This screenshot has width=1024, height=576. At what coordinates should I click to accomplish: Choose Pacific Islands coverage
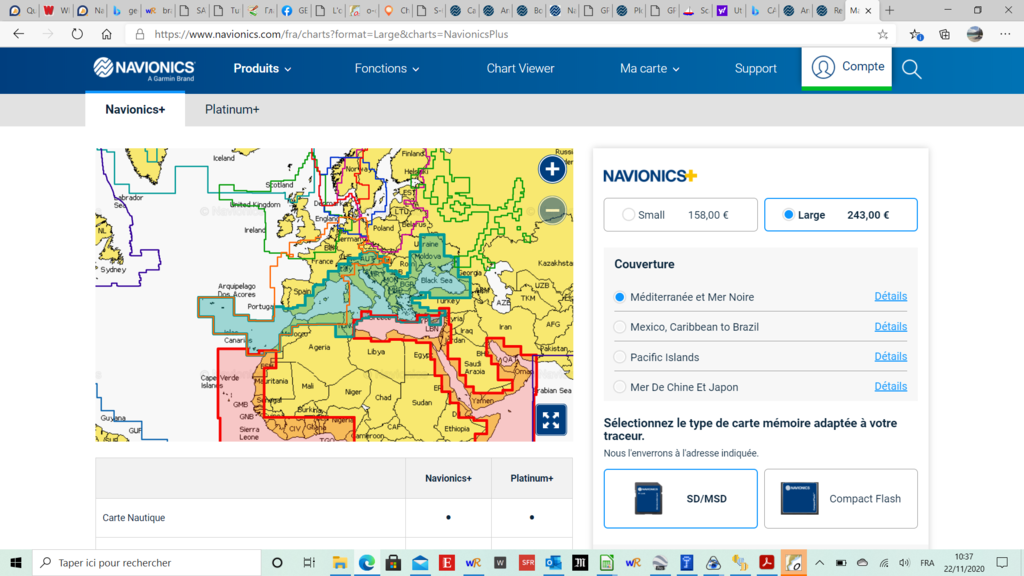[x=619, y=357]
